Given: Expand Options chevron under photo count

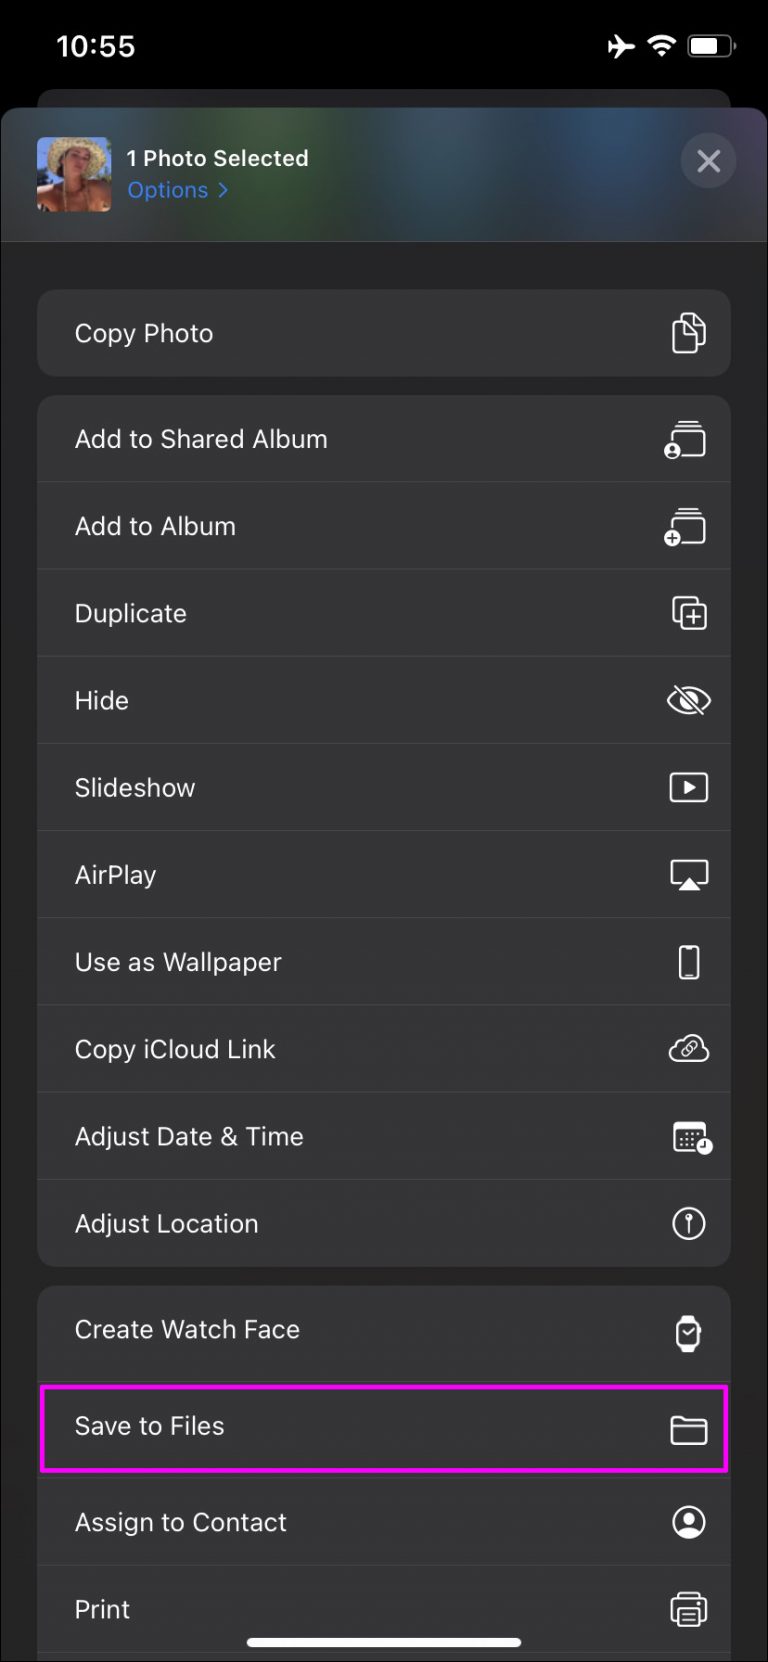Looking at the screenshot, I should 223,190.
